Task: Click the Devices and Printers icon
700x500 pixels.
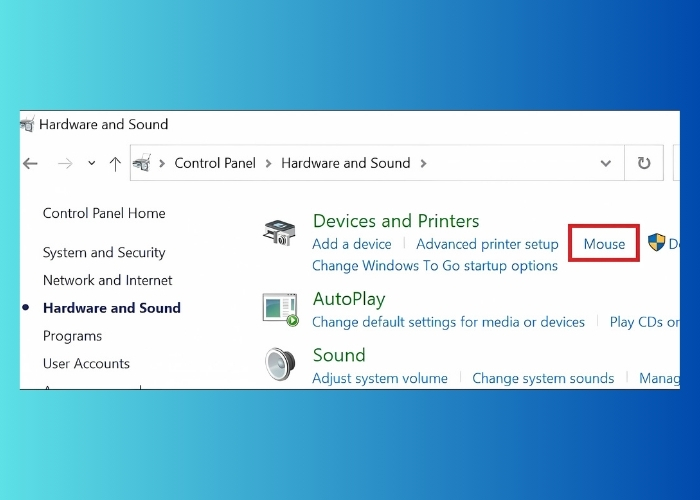Action: 279,232
